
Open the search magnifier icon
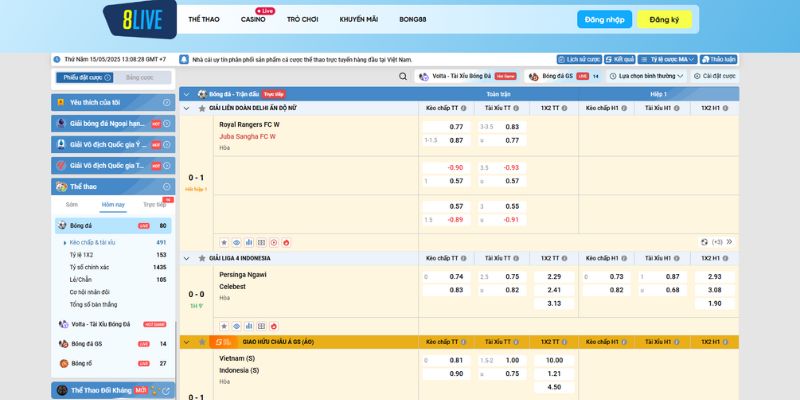403,77
